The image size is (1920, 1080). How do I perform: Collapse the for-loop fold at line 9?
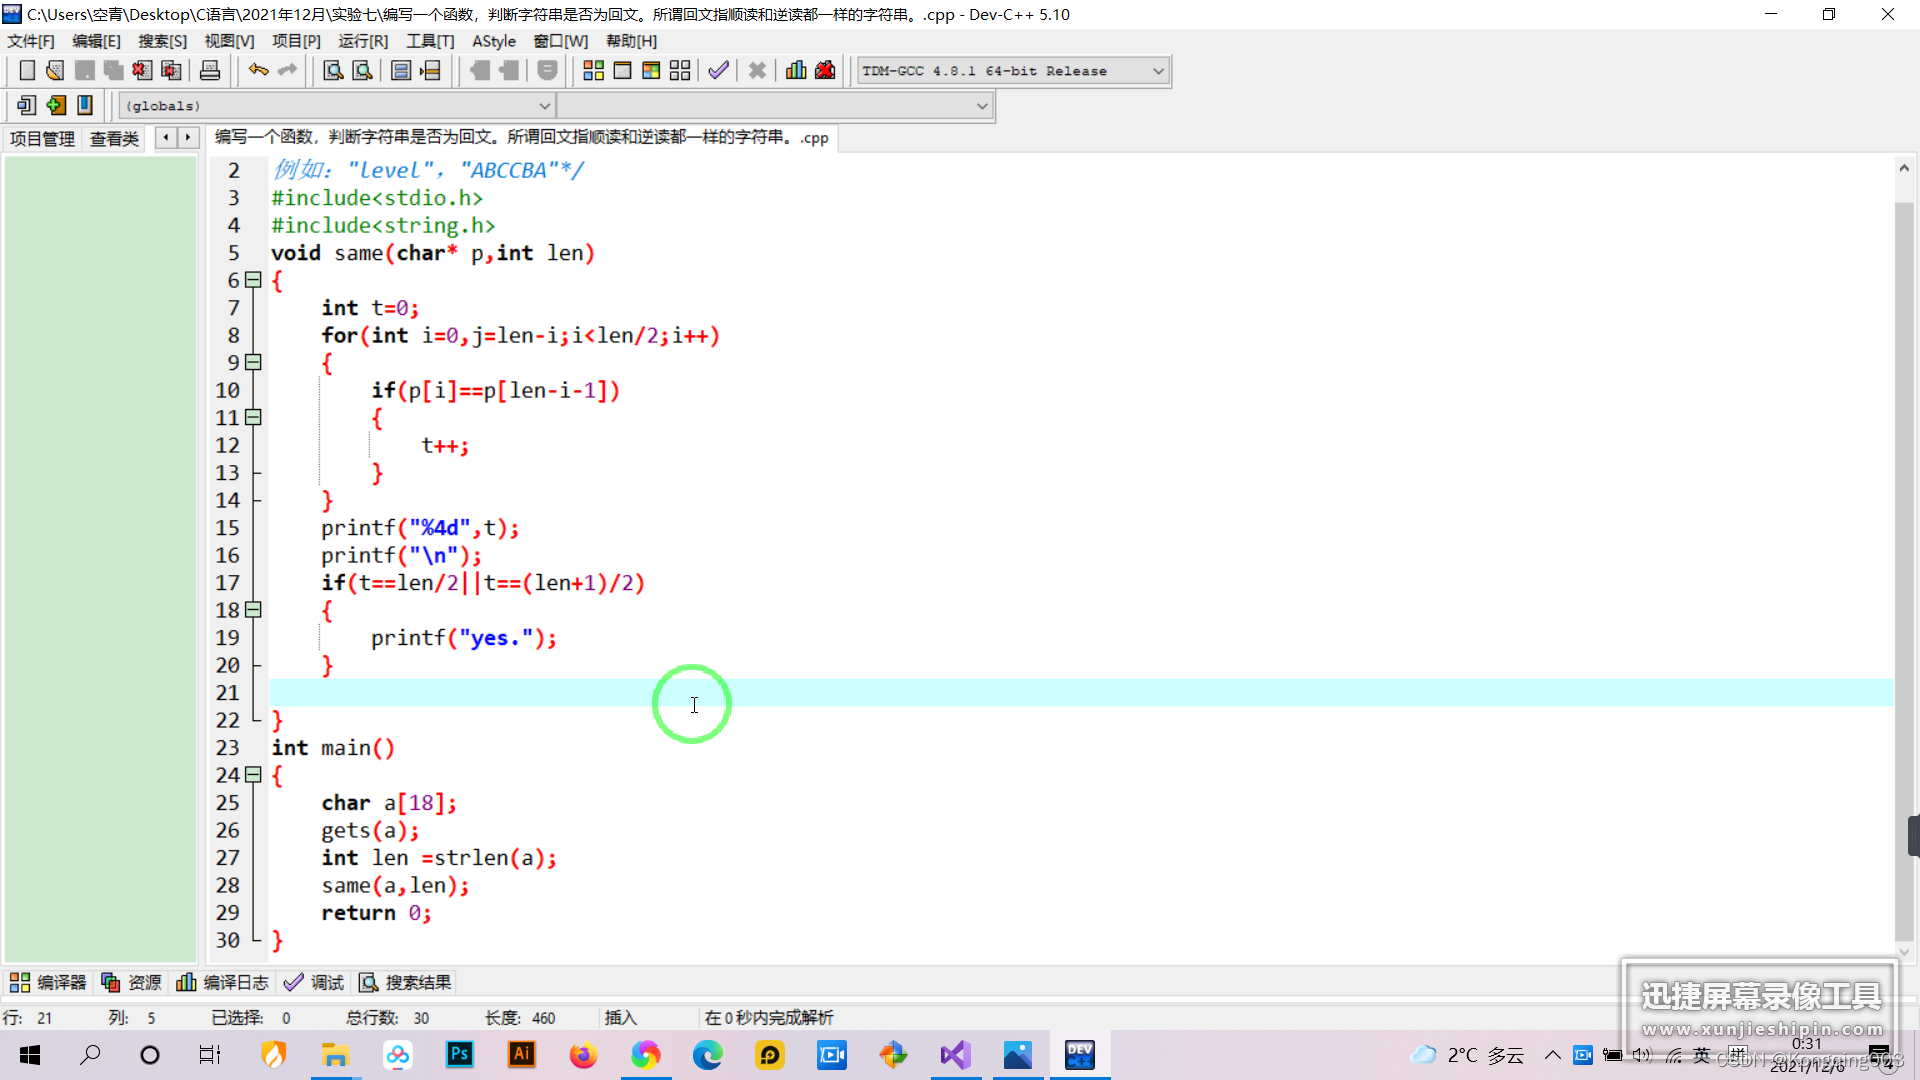(x=254, y=362)
